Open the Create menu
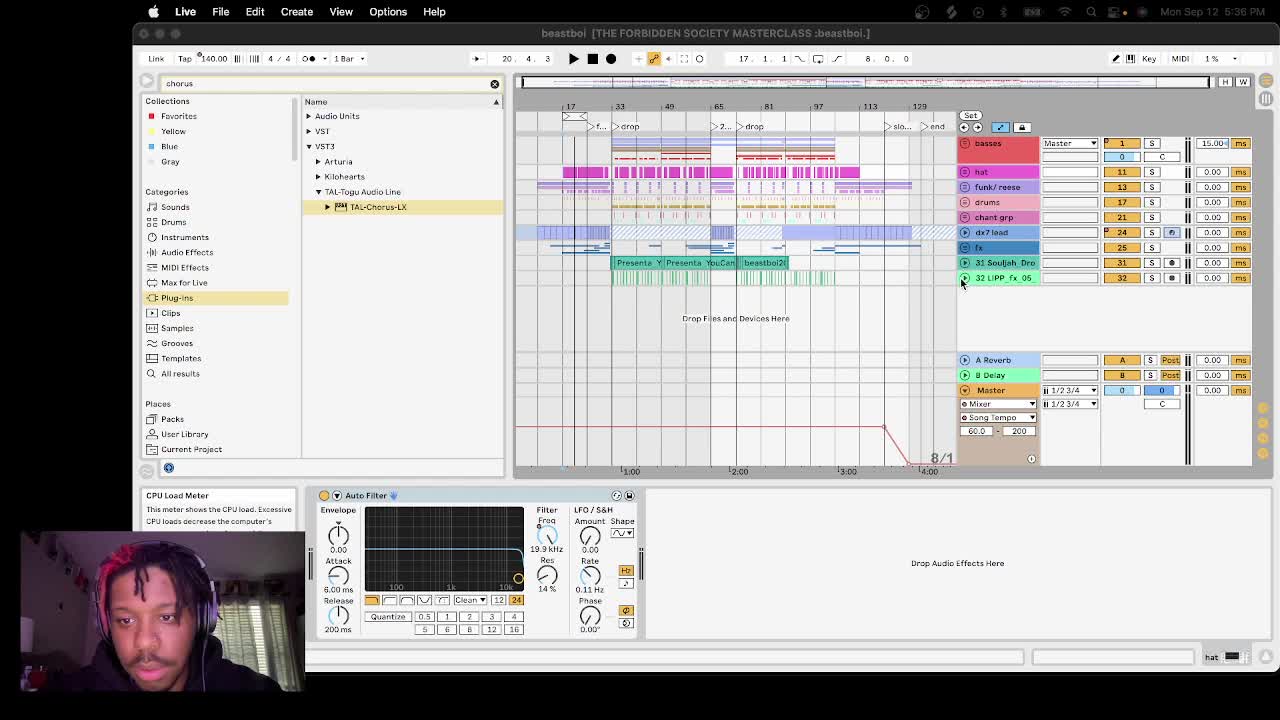Image resolution: width=1280 pixels, height=720 pixels. [297, 12]
